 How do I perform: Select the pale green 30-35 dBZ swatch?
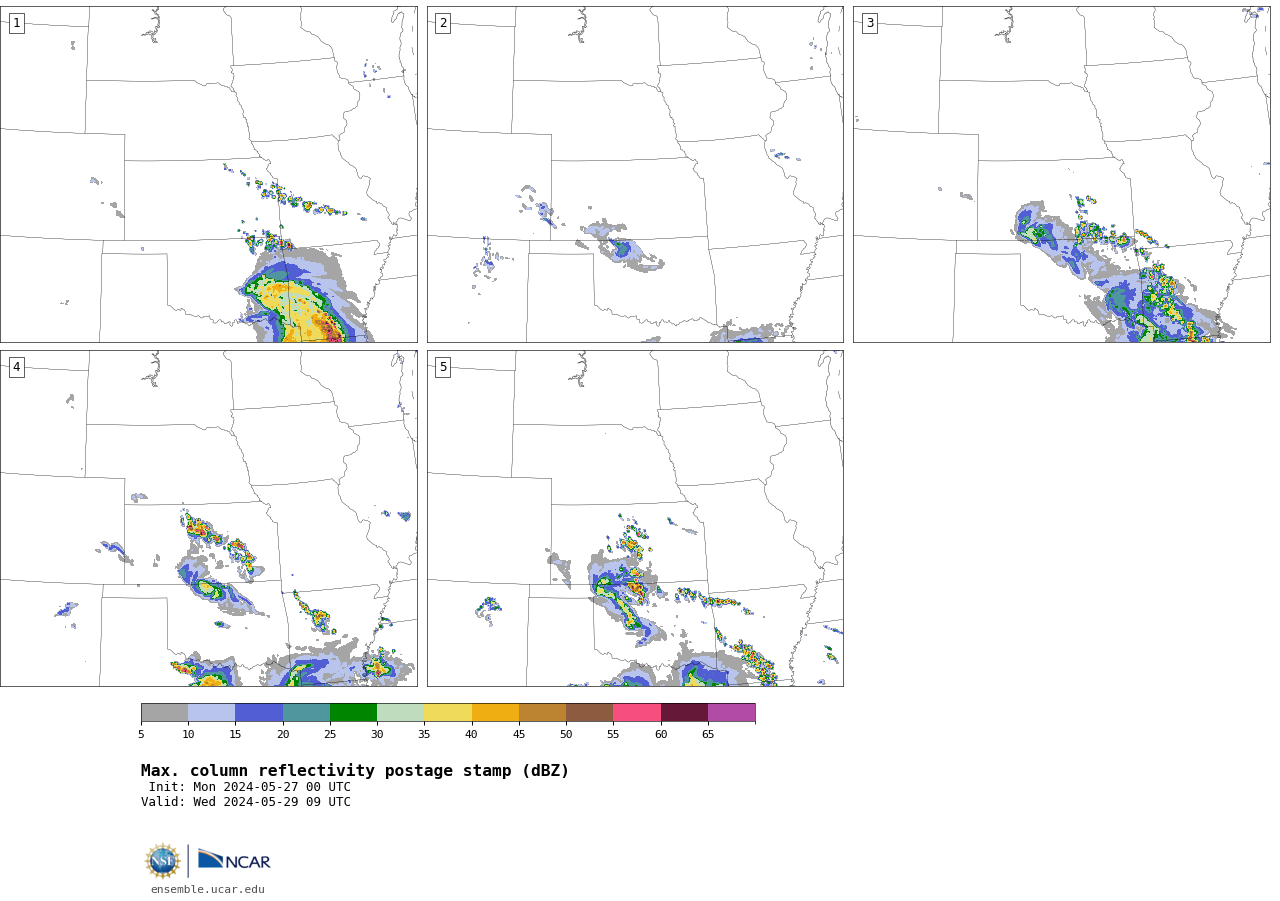(x=400, y=713)
